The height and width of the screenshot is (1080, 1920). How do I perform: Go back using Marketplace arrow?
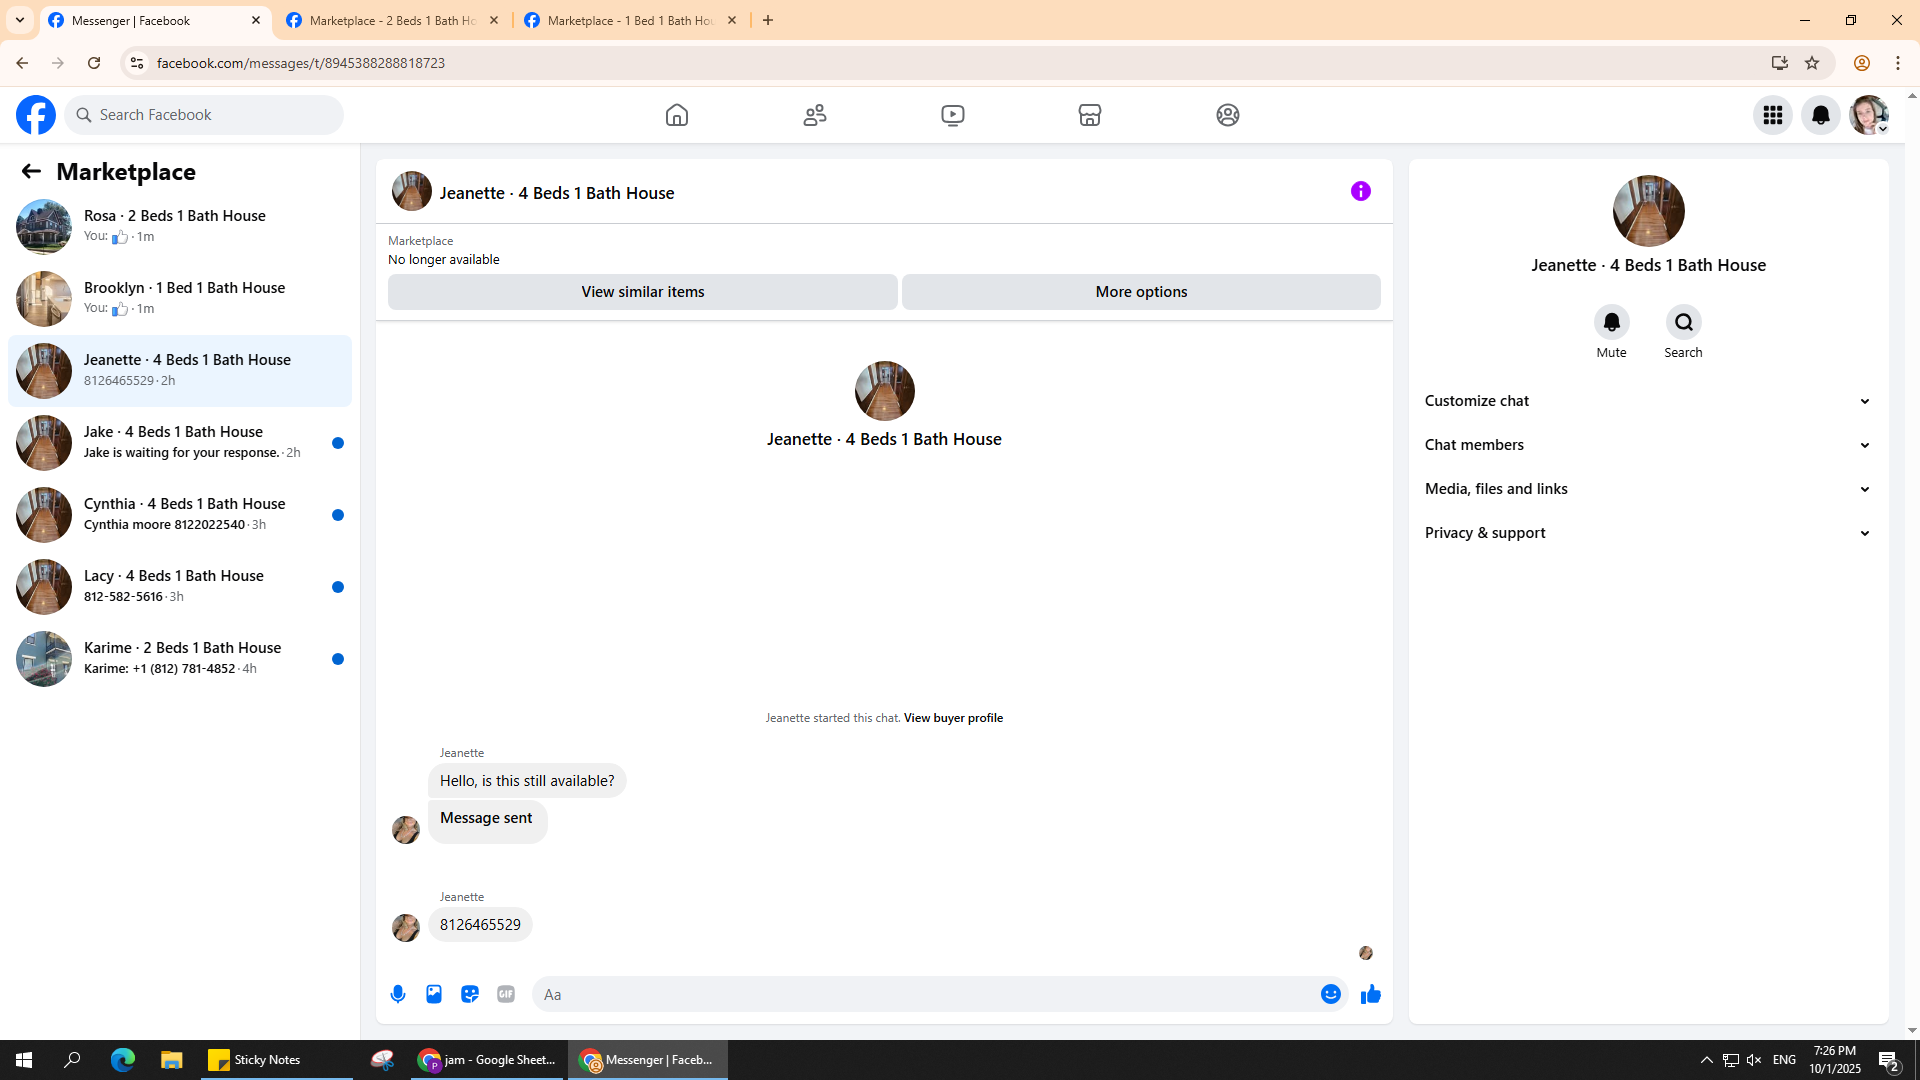click(31, 171)
